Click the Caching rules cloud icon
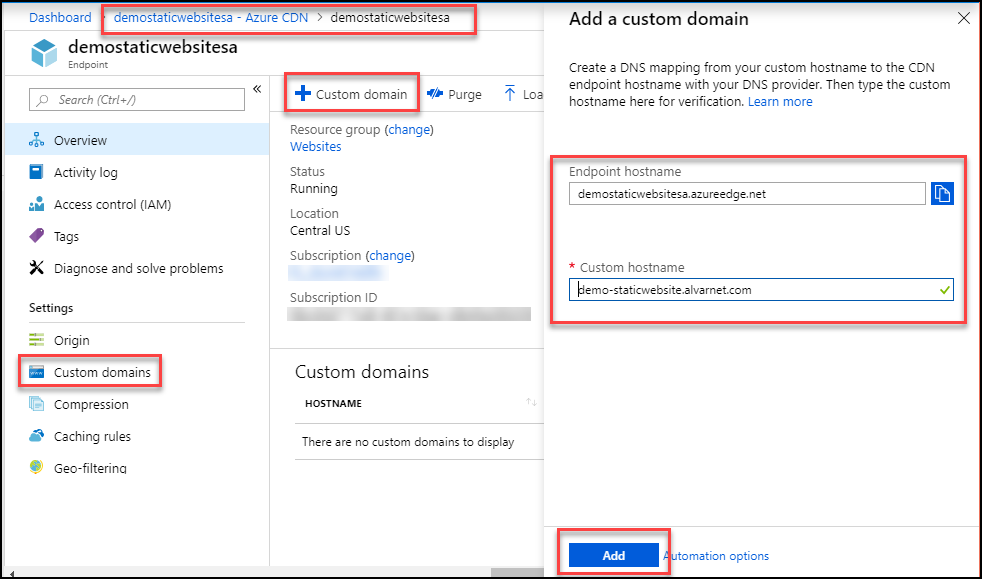Viewport: 982px width, 579px height. point(36,436)
